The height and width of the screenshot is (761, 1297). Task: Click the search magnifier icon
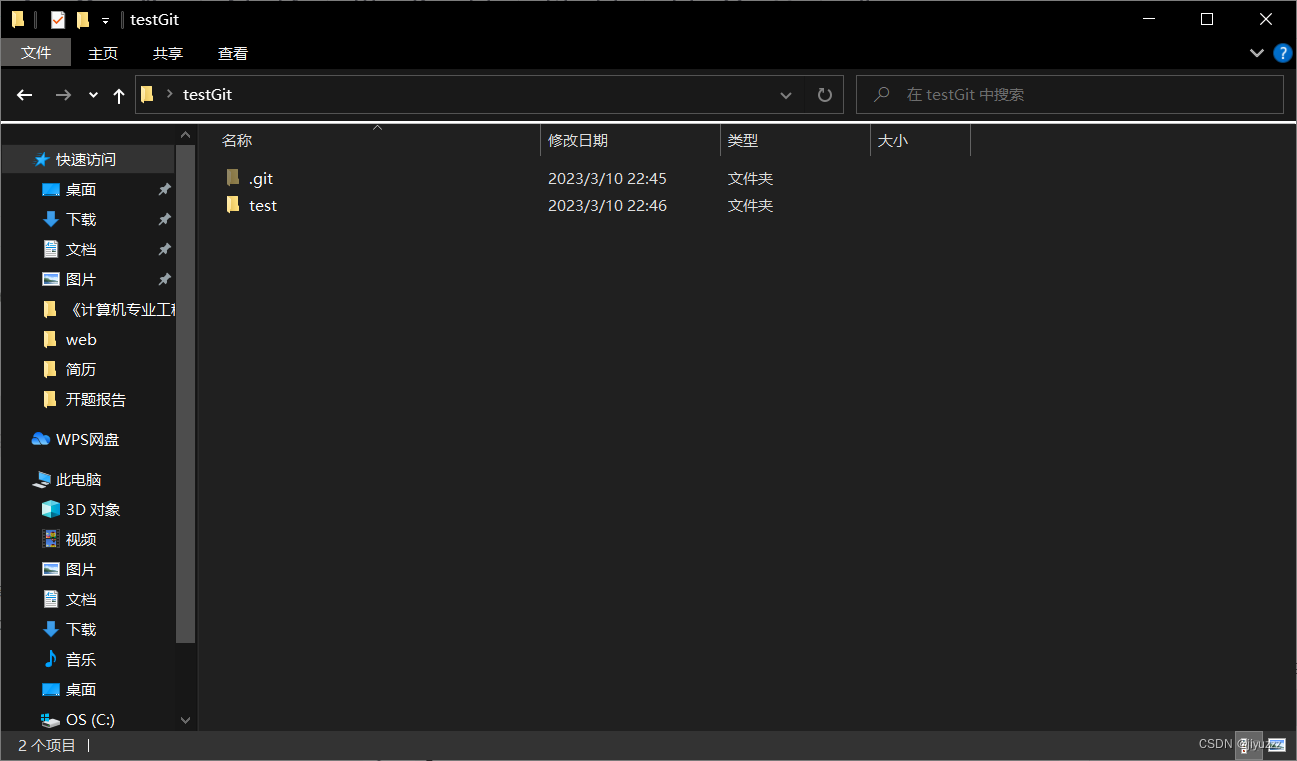click(882, 95)
